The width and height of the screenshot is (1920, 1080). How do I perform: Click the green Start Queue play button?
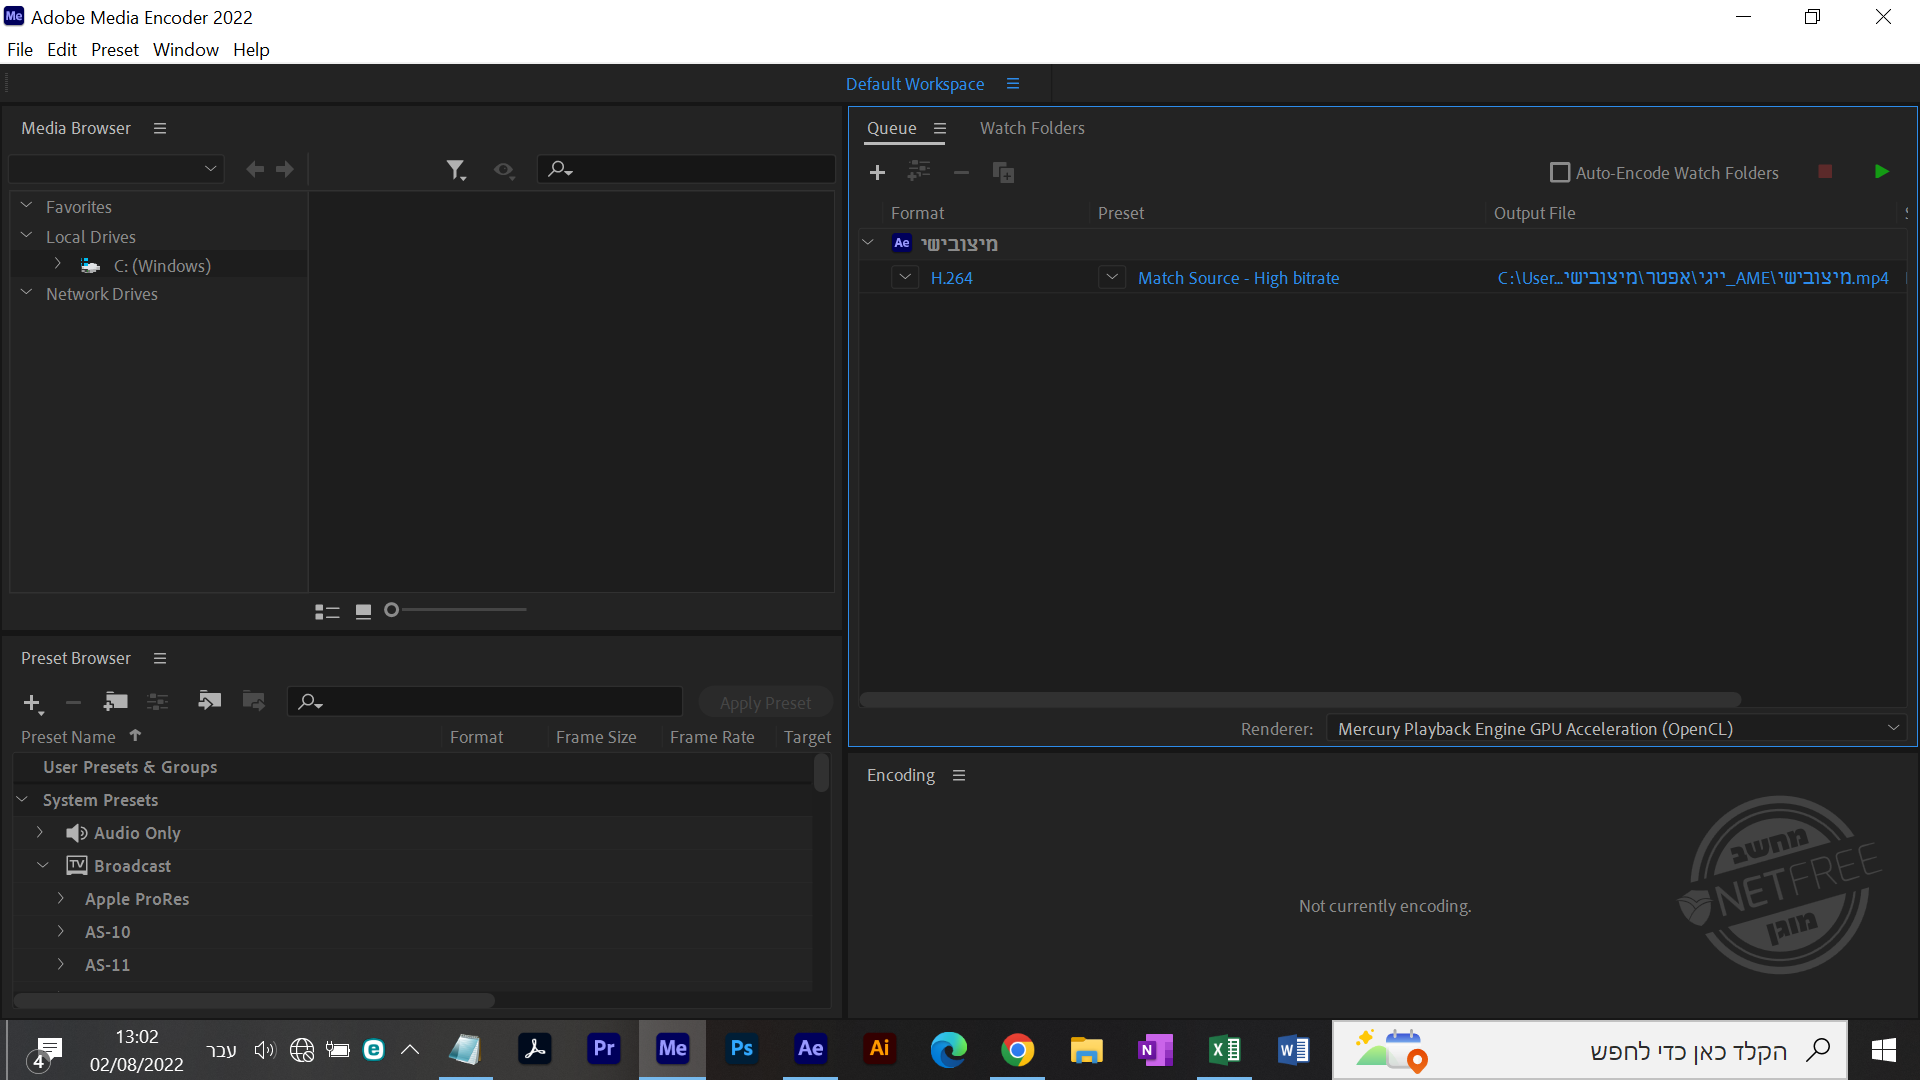pos(1881,172)
